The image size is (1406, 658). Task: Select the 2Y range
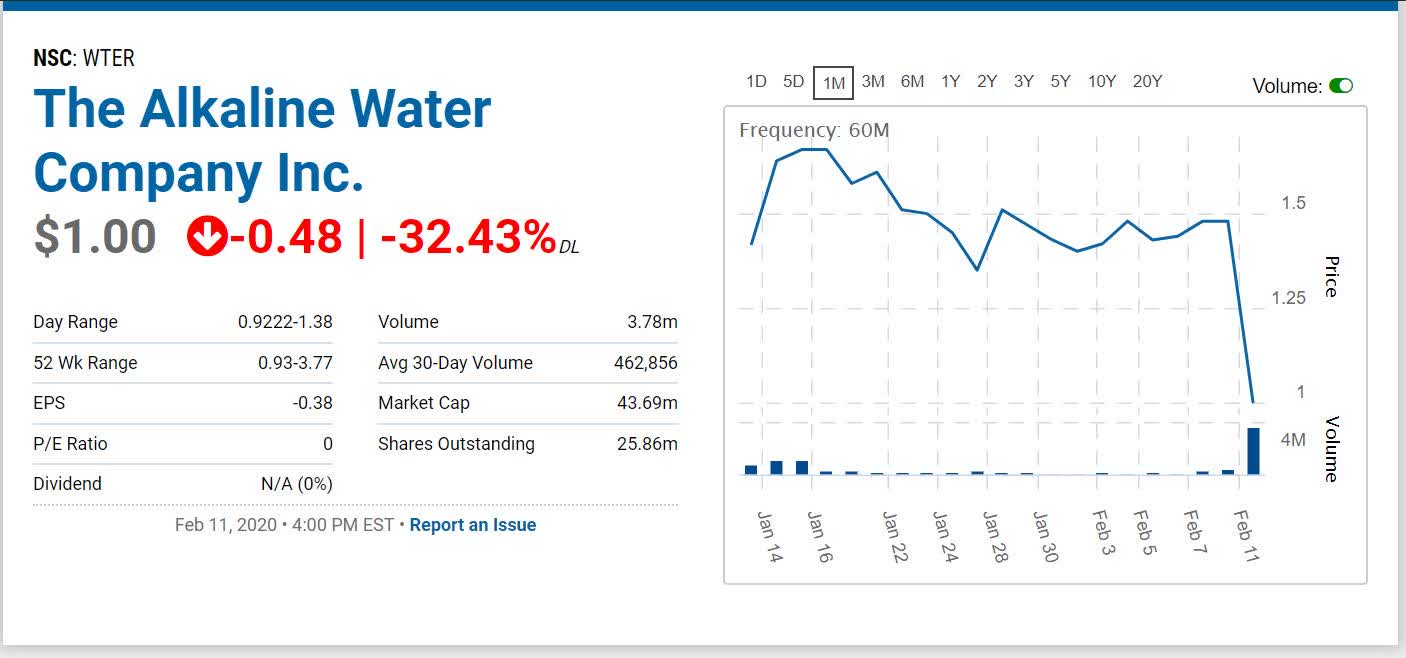986,81
